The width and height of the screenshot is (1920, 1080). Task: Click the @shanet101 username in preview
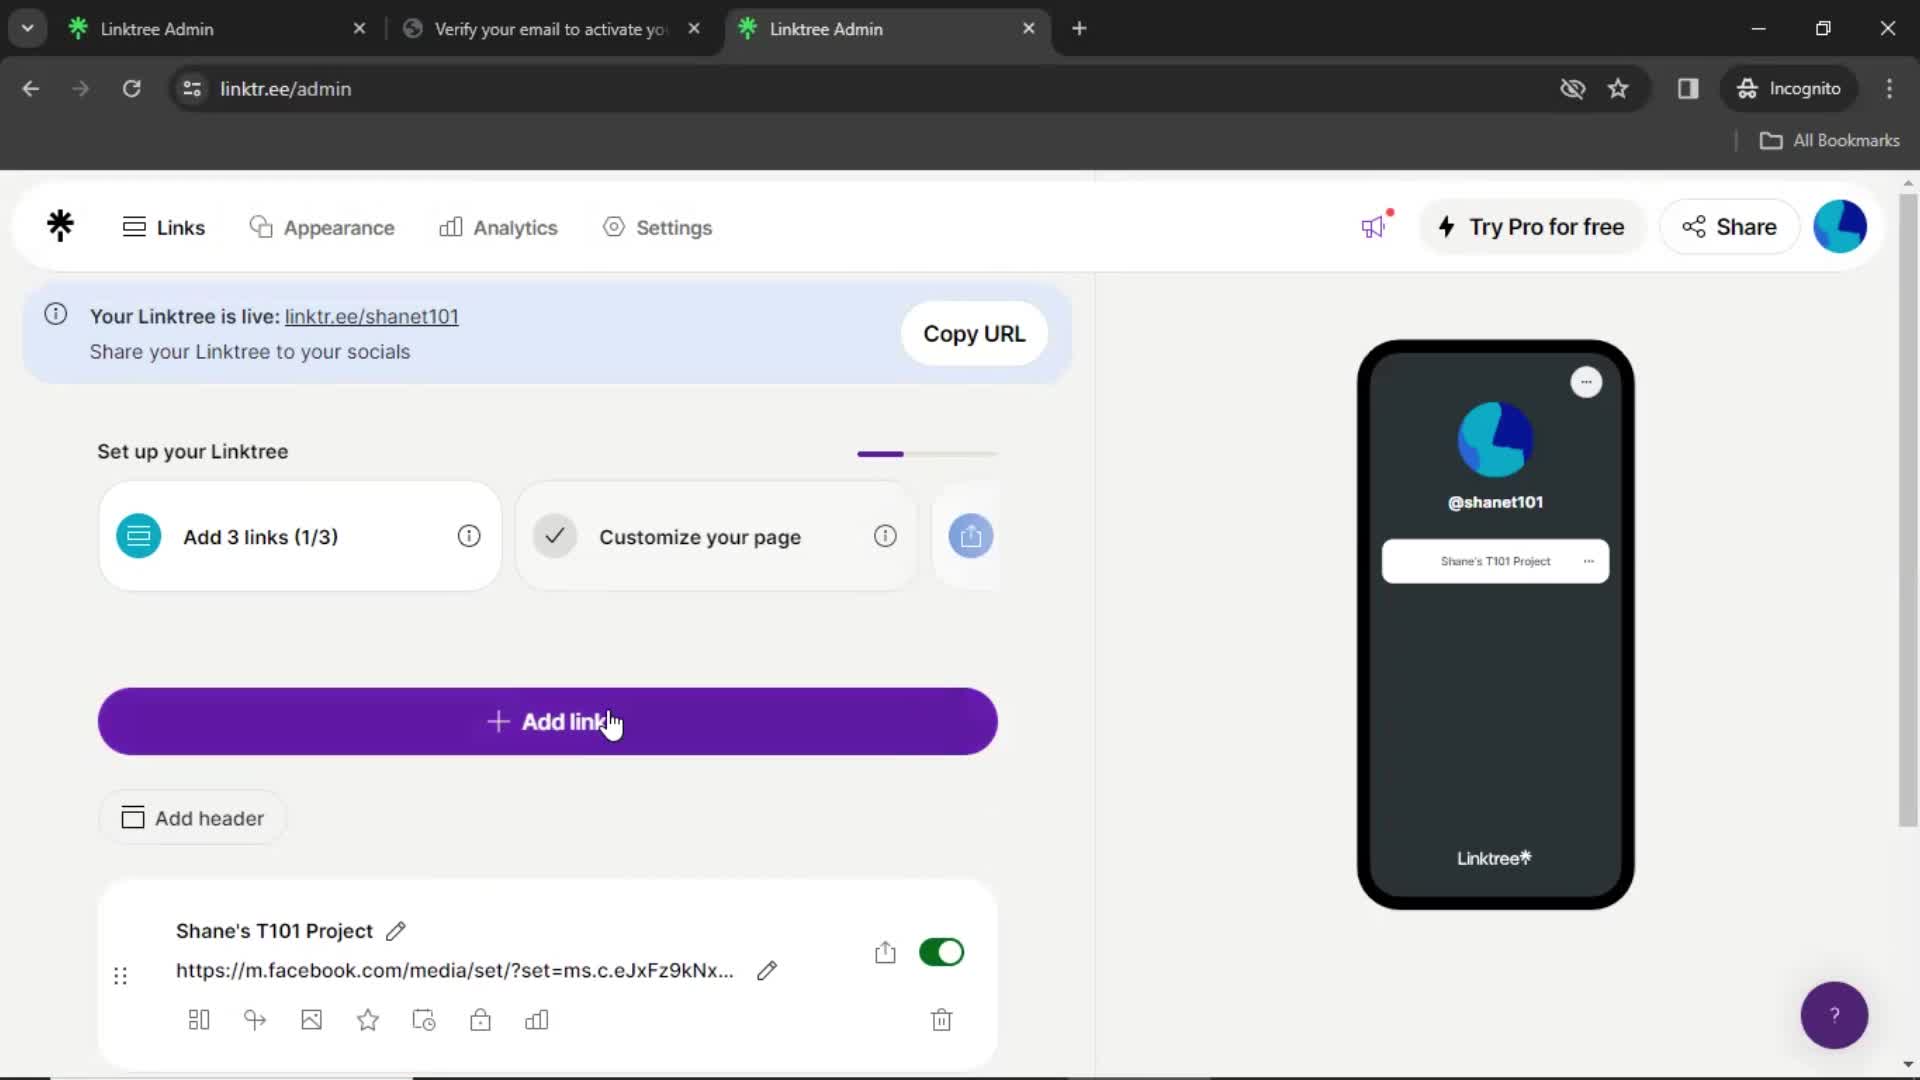1495,502
